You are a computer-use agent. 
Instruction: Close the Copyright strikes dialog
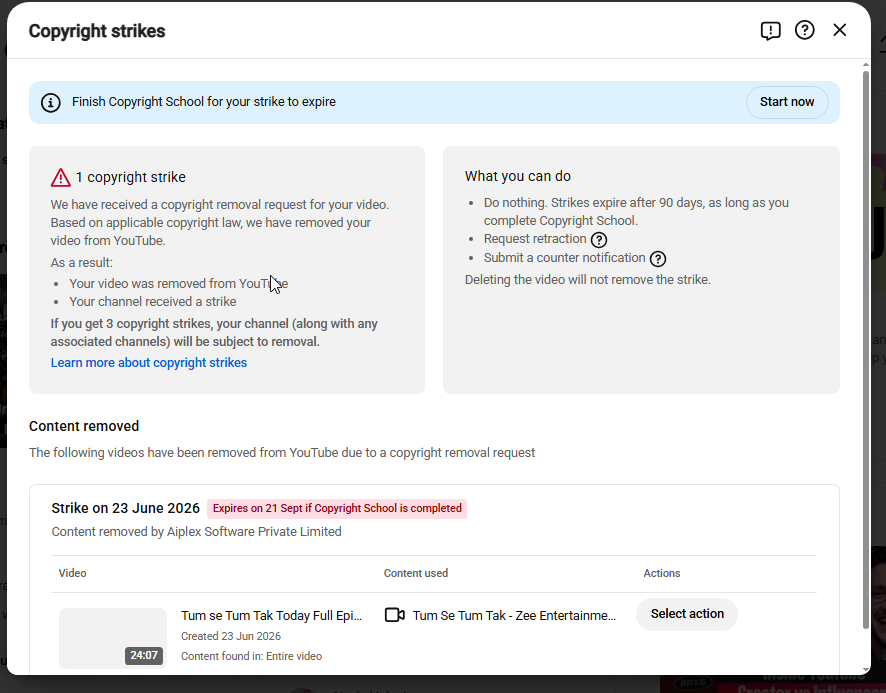[840, 30]
